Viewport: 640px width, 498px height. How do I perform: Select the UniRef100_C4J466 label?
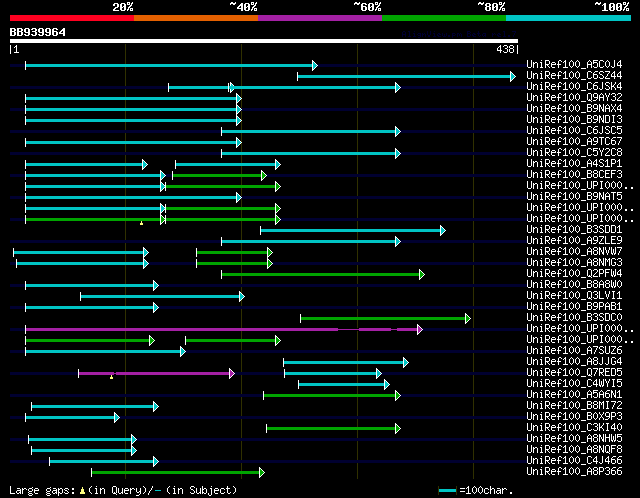click(574, 461)
